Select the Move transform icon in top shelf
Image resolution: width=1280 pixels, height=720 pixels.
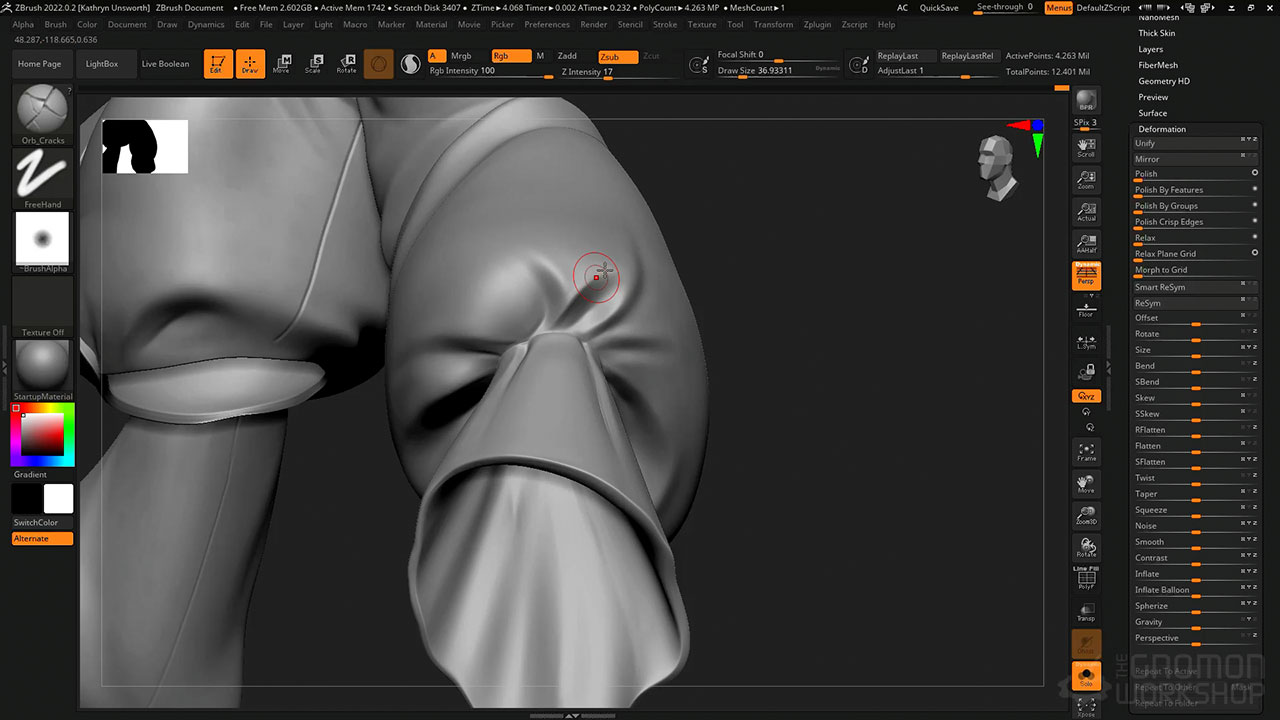click(x=282, y=64)
